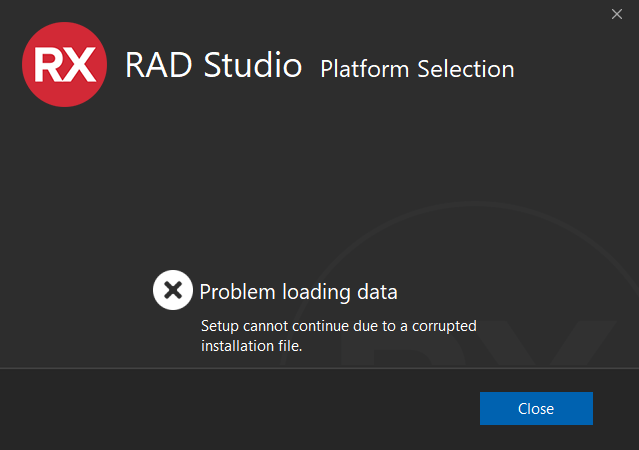
Task: Click the red RX logo
Action: point(64,64)
